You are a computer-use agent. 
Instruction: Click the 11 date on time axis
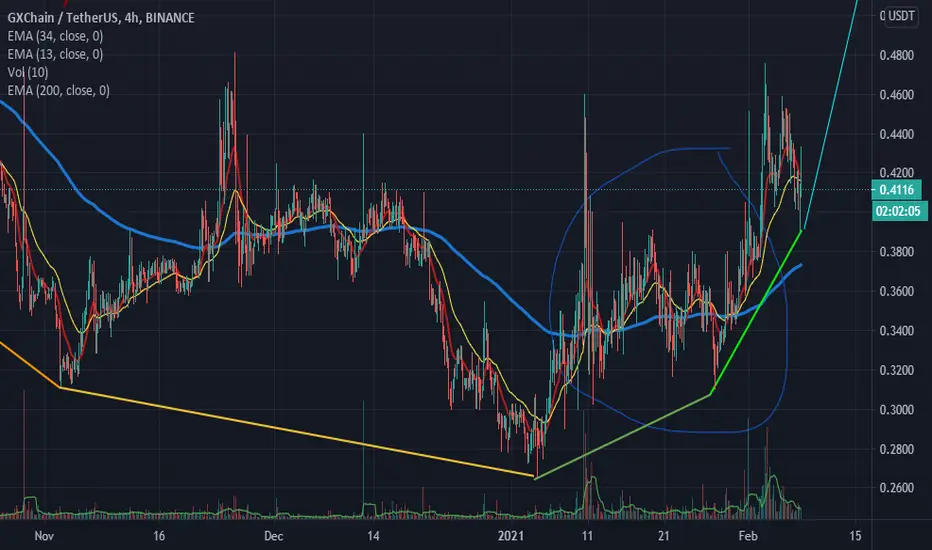pos(587,536)
